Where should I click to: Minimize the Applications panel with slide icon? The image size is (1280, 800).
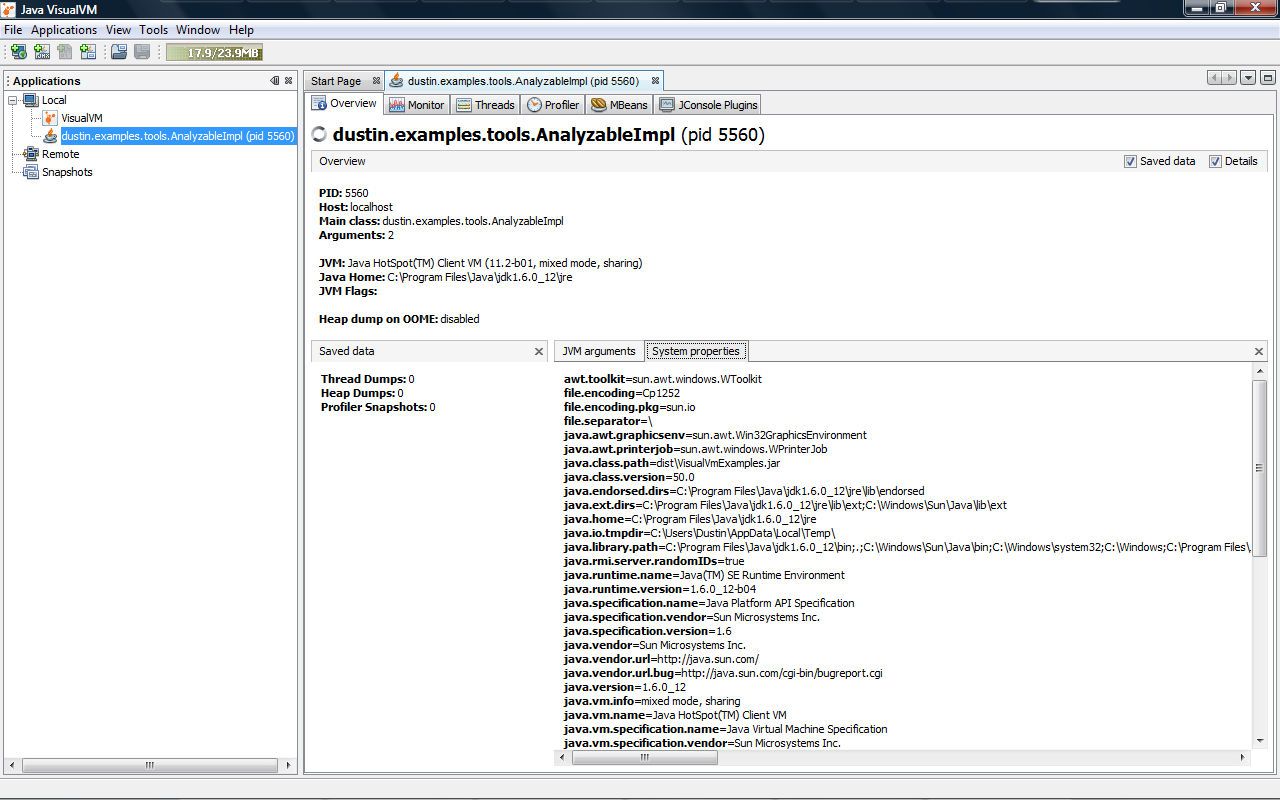point(275,81)
